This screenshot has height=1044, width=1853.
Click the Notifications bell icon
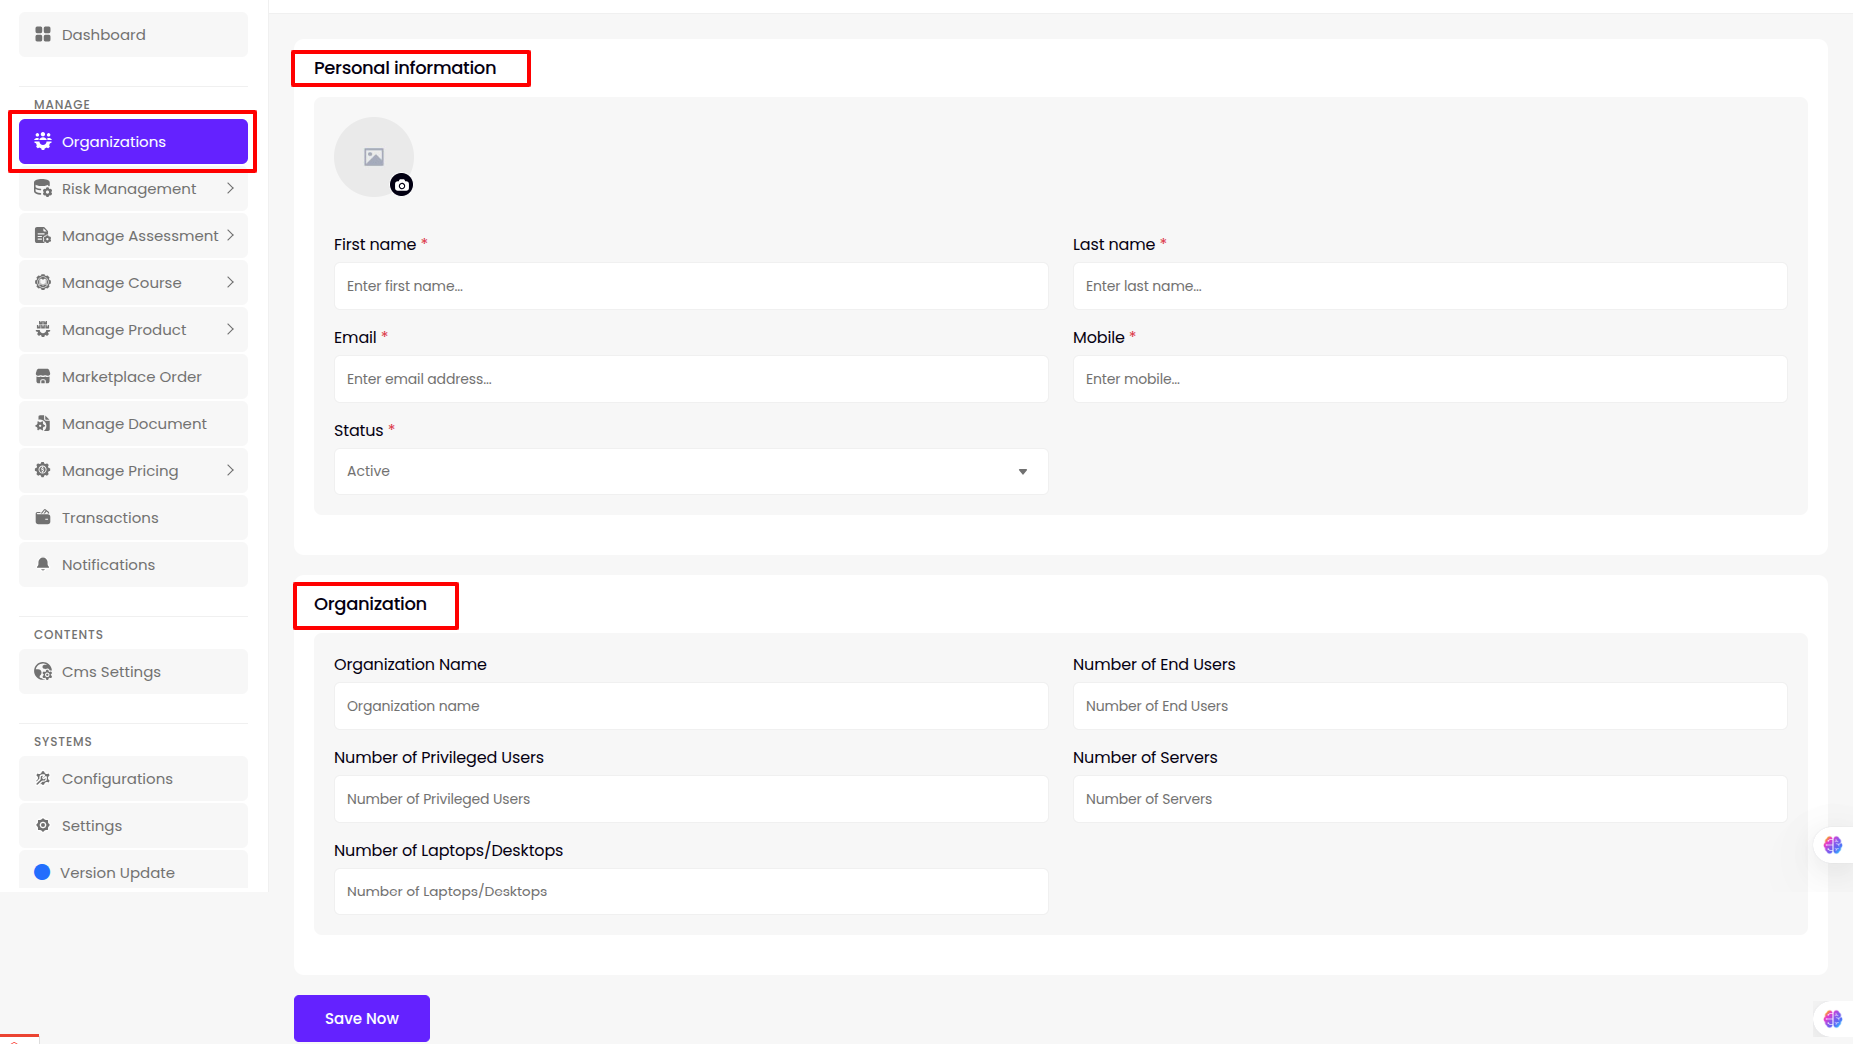pyautogui.click(x=43, y=564)
